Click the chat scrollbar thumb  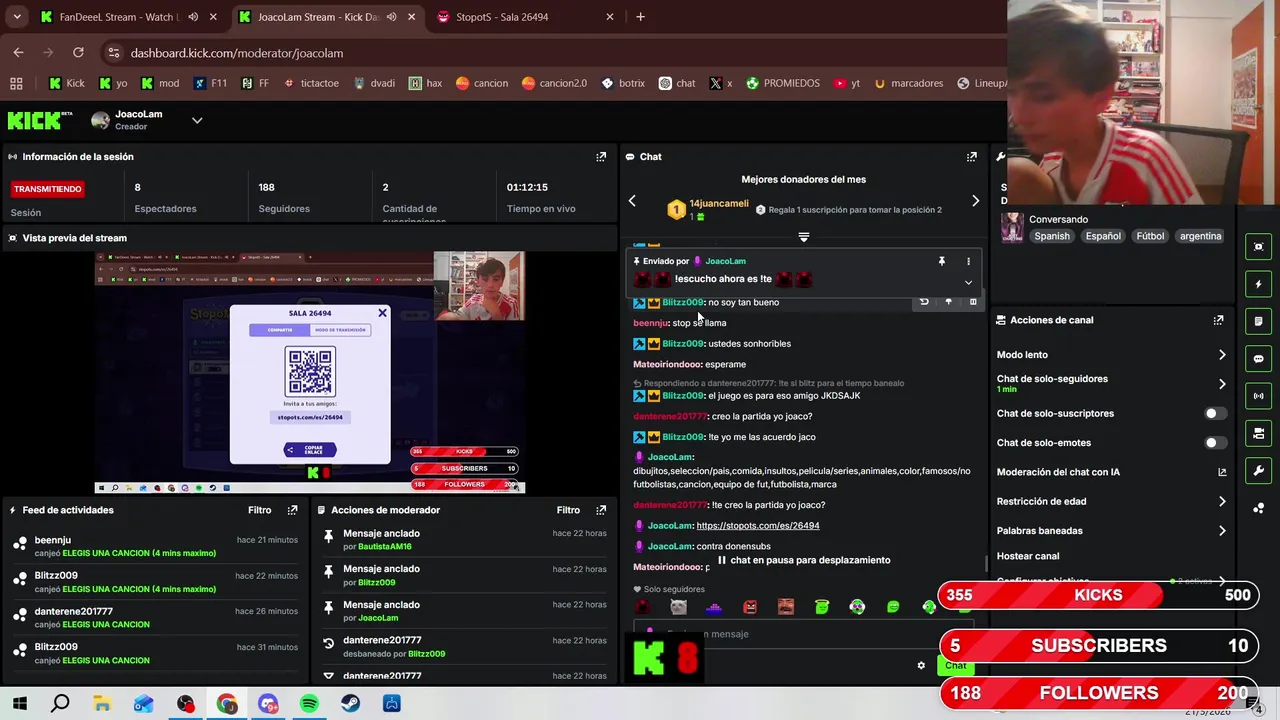(986, 564)
